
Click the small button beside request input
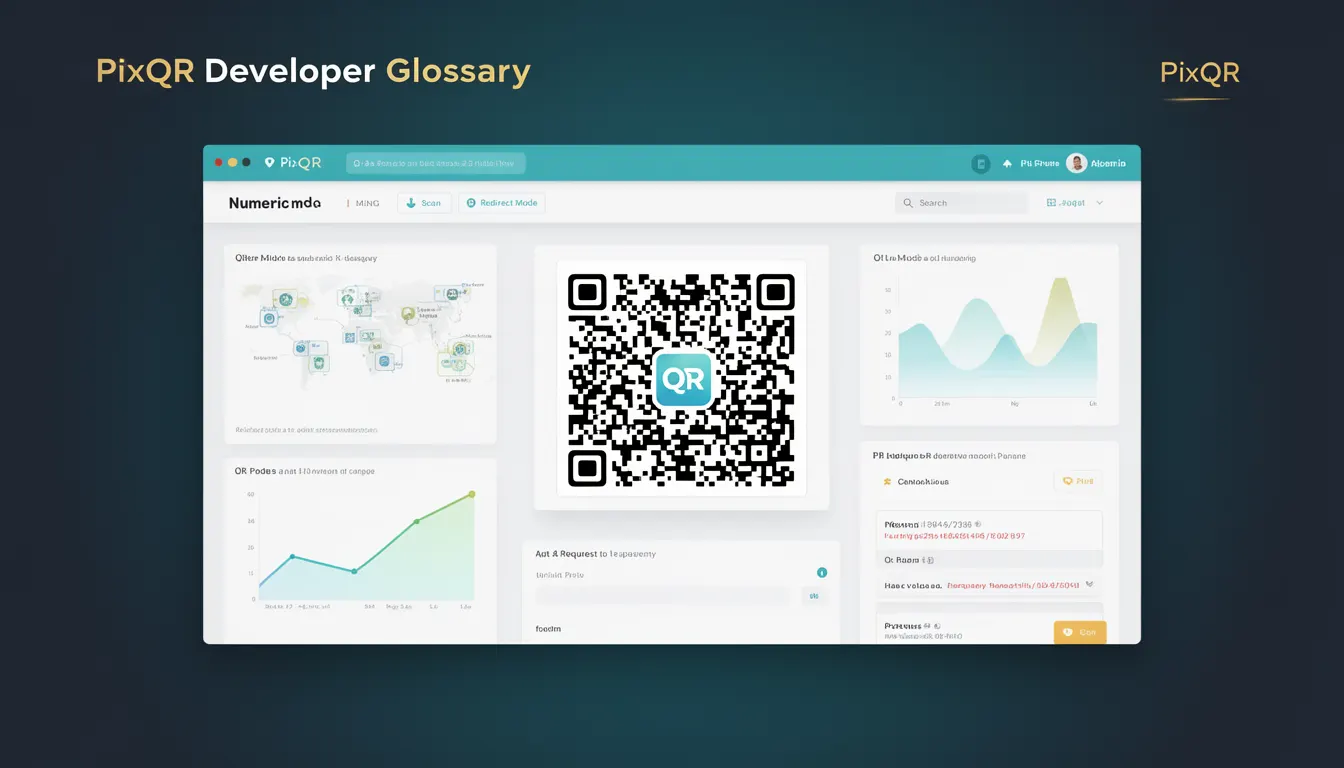[814, 596]
